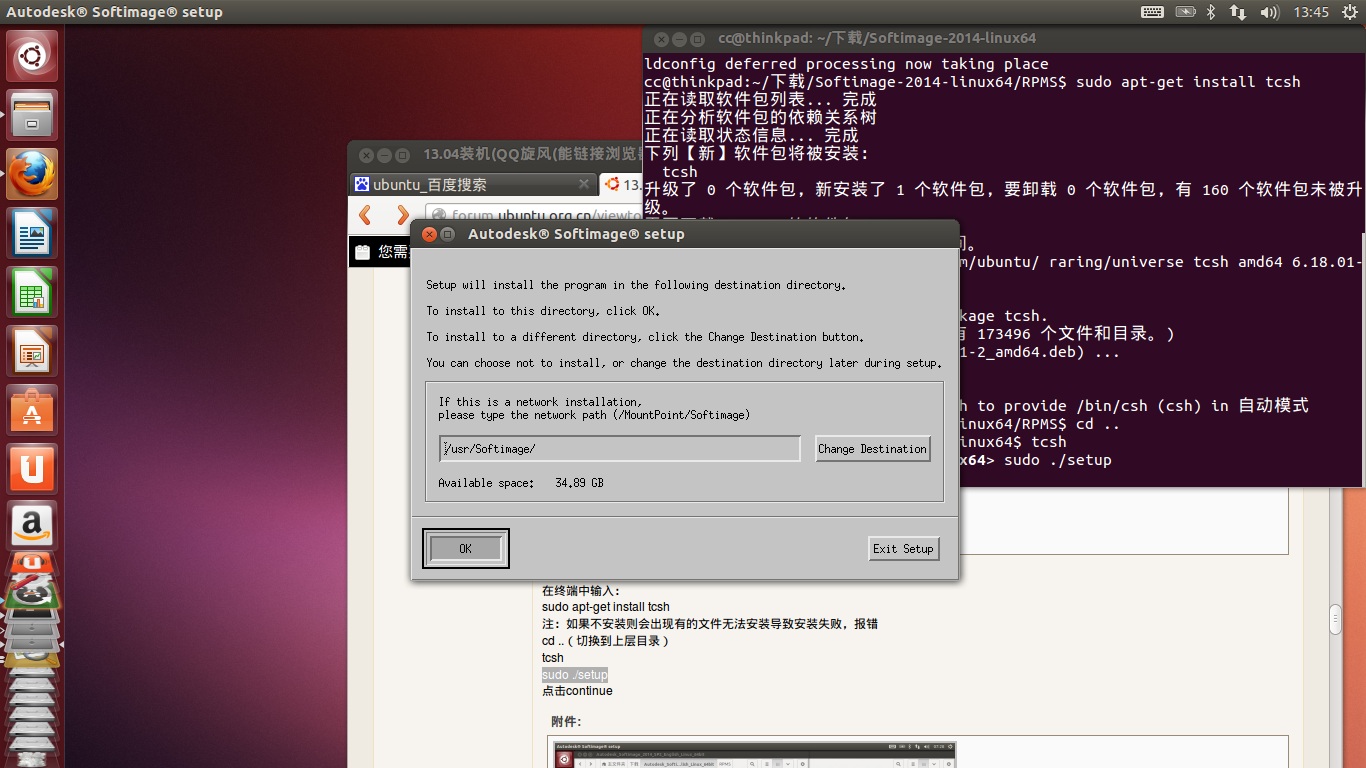1366x768 pixels.
Task: Click the 附件: label in forum post
Action: click(566, 721)
